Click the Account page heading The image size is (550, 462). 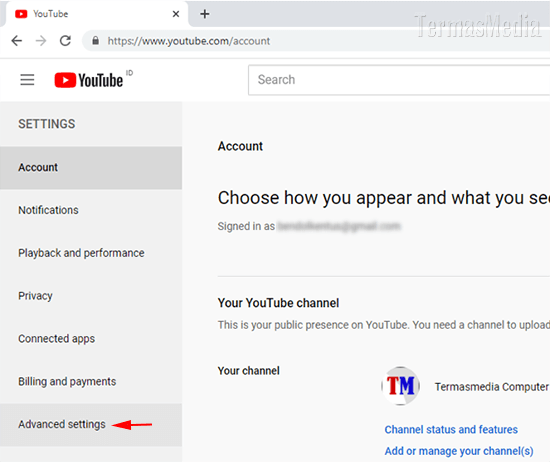coord(240,146)
